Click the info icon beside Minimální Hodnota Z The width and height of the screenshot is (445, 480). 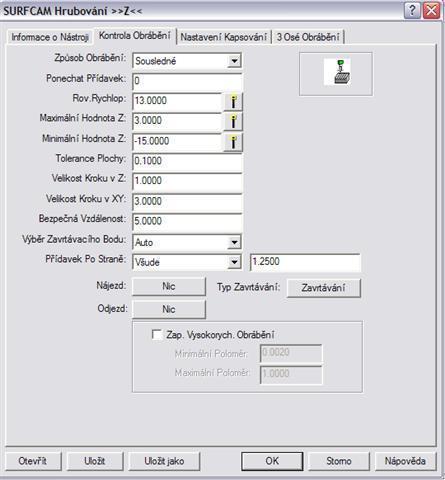(233, 142)
